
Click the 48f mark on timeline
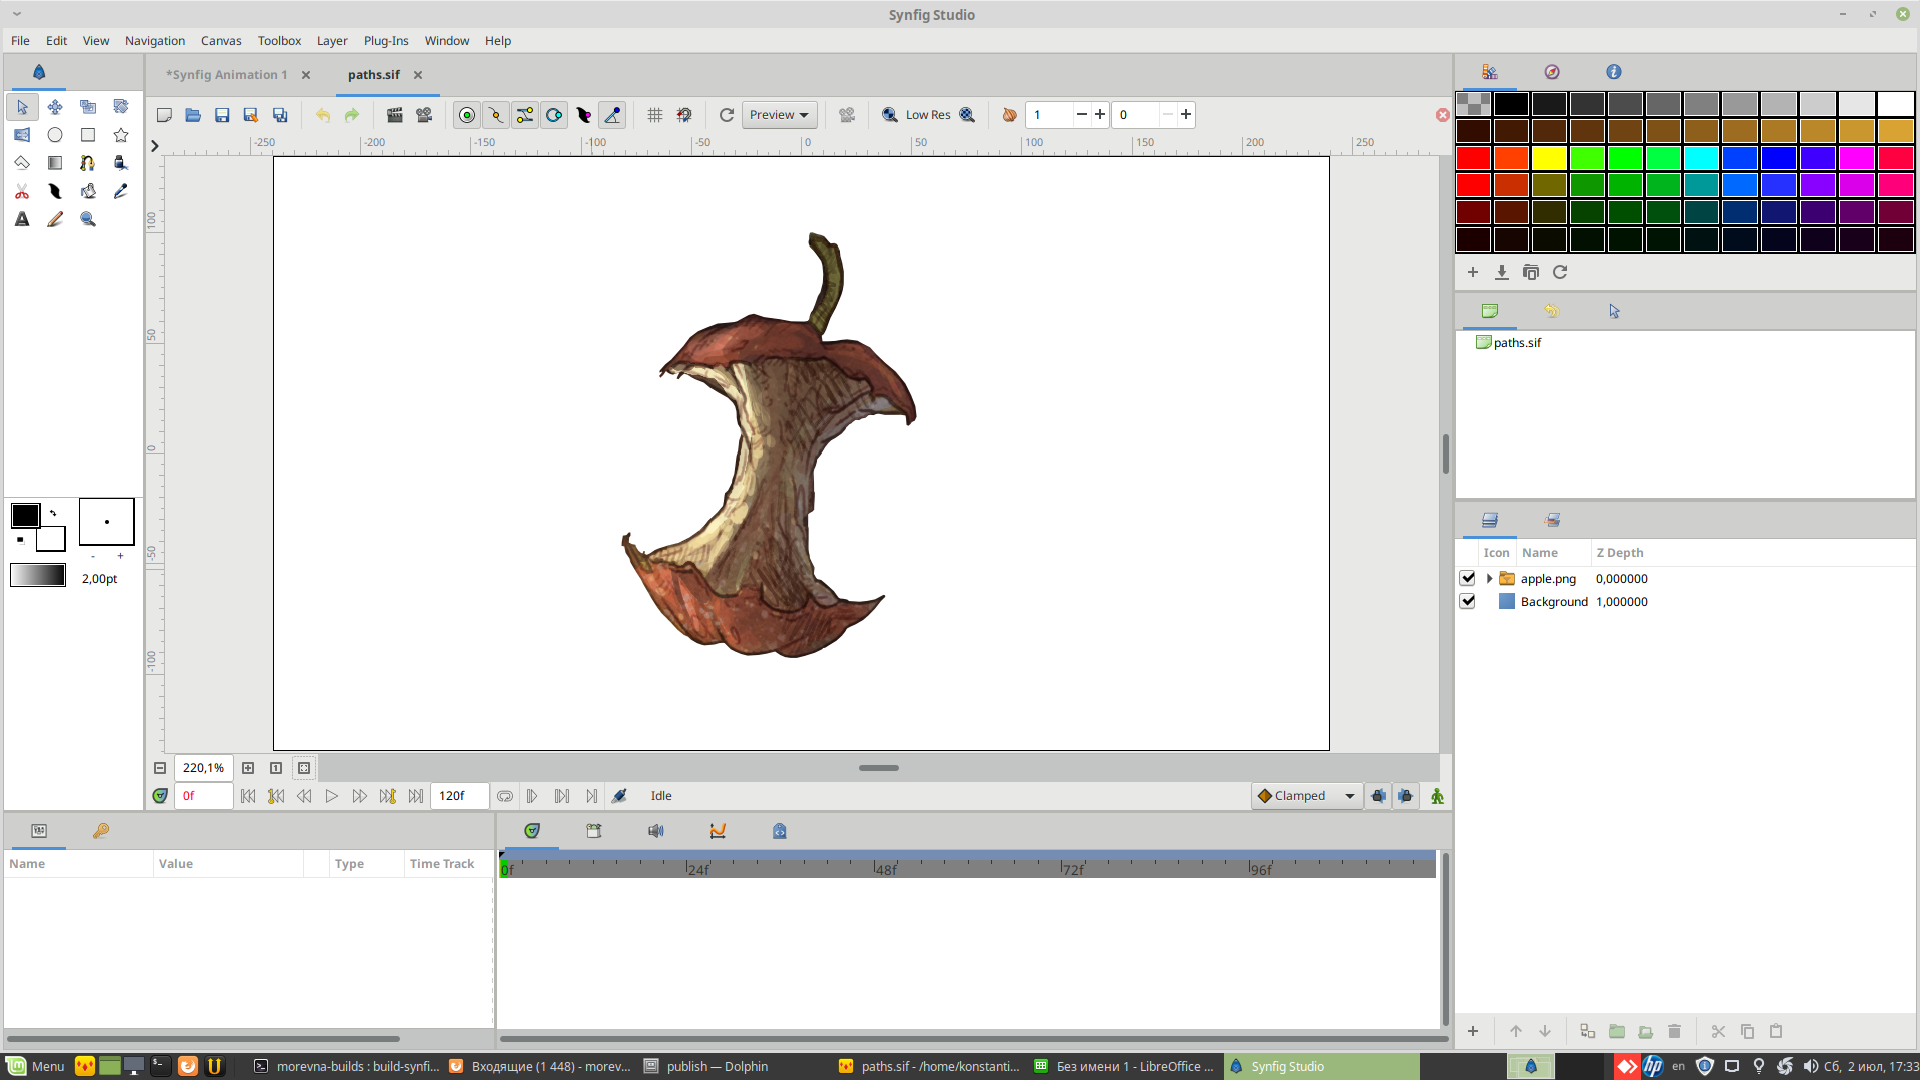[886, 870]
